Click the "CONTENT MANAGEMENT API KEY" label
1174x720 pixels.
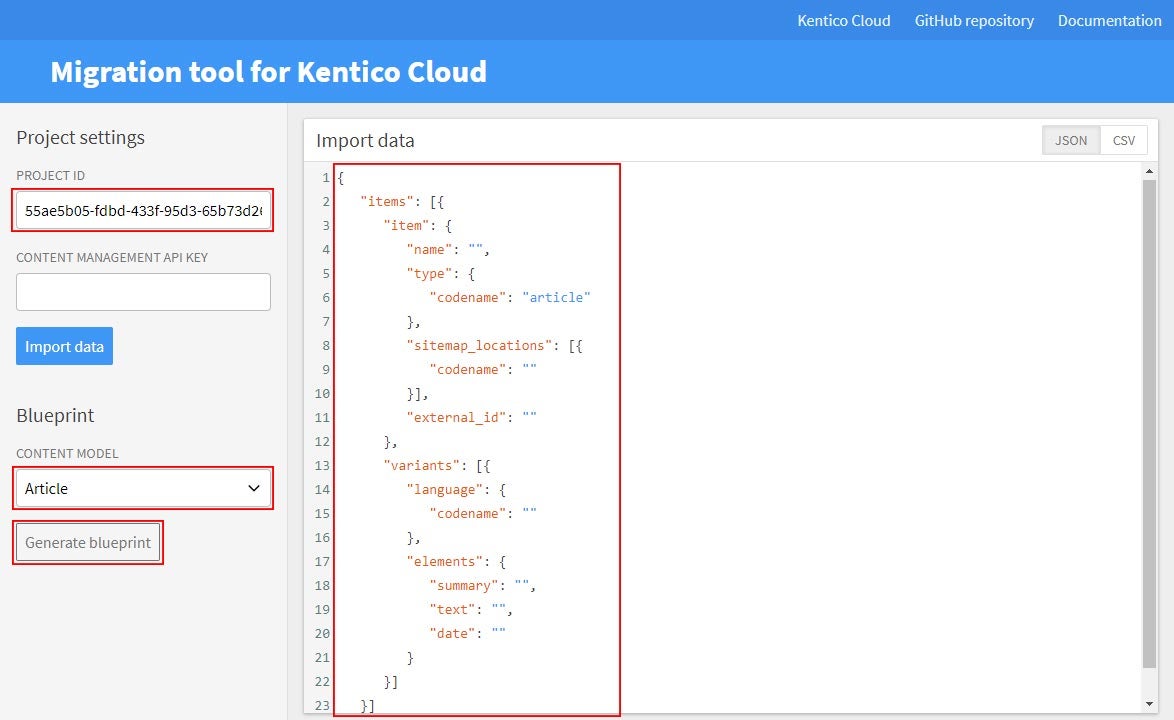[x=112, y=257]
